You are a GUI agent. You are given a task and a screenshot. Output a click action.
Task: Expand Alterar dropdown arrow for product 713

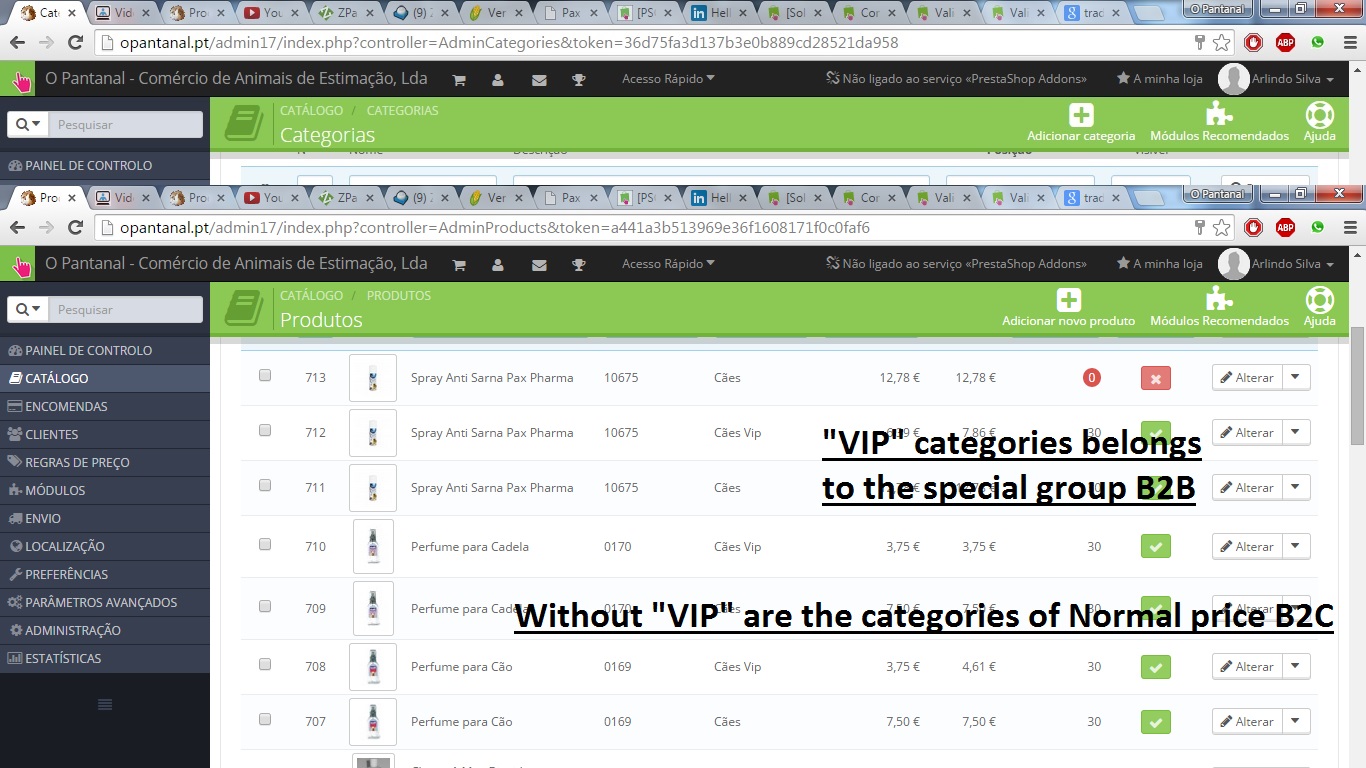click(1296, 377)
